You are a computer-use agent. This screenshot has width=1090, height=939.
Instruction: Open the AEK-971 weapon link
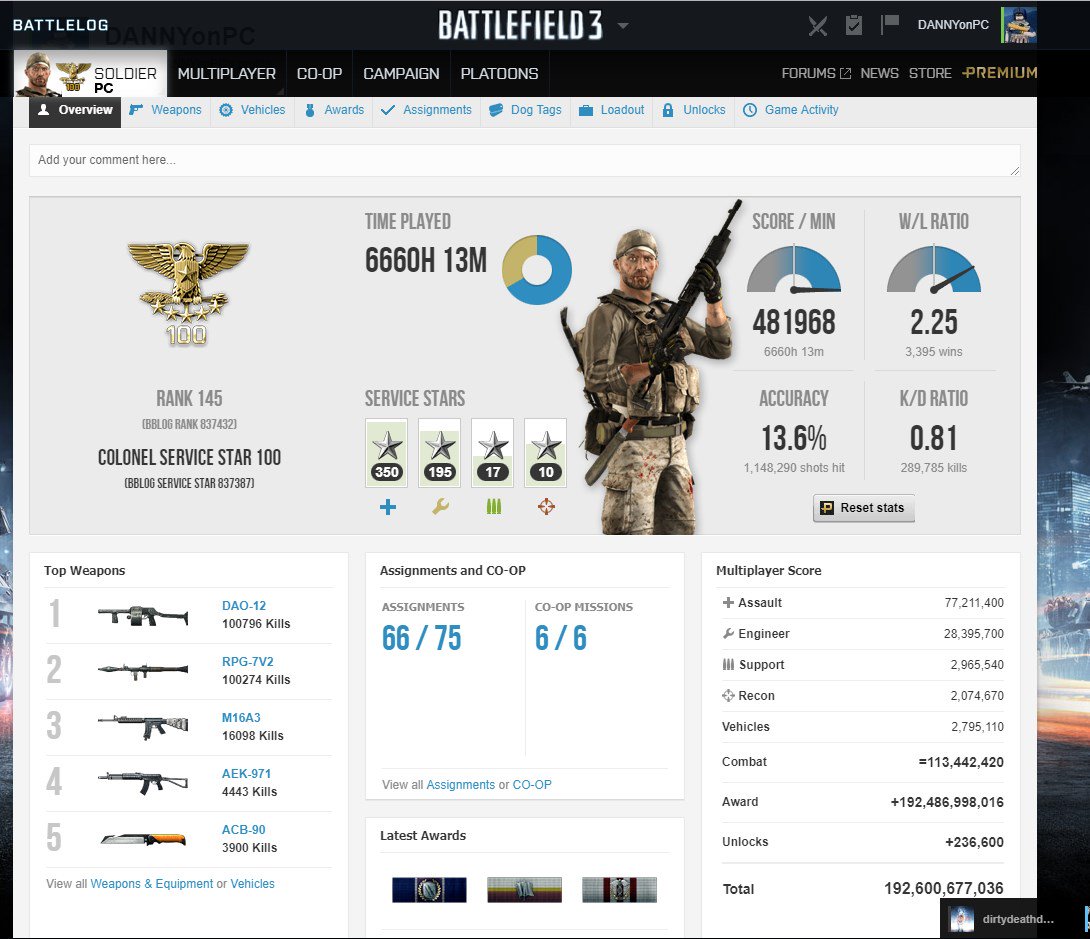pos(246,774)
